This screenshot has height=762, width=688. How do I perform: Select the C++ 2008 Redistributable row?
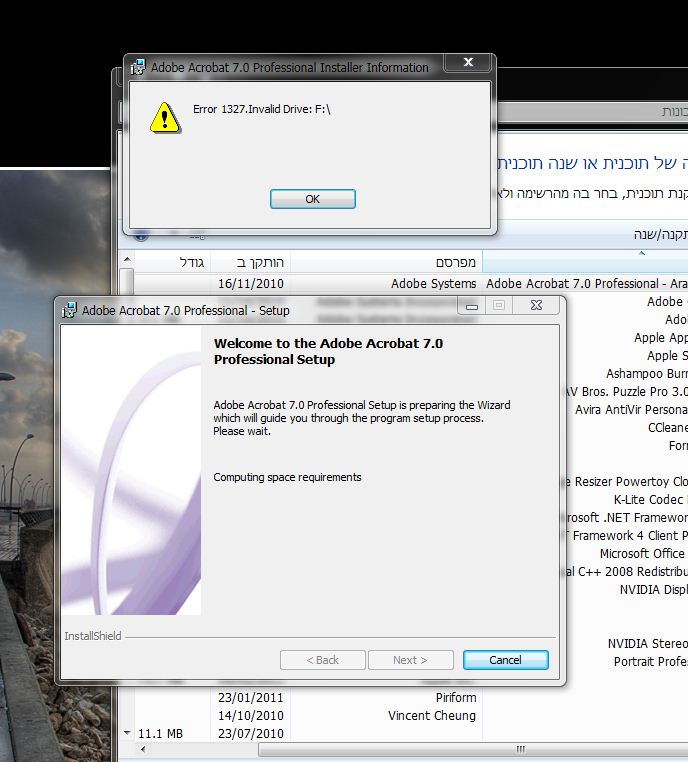pyautogui.click(x=627, y=571)
